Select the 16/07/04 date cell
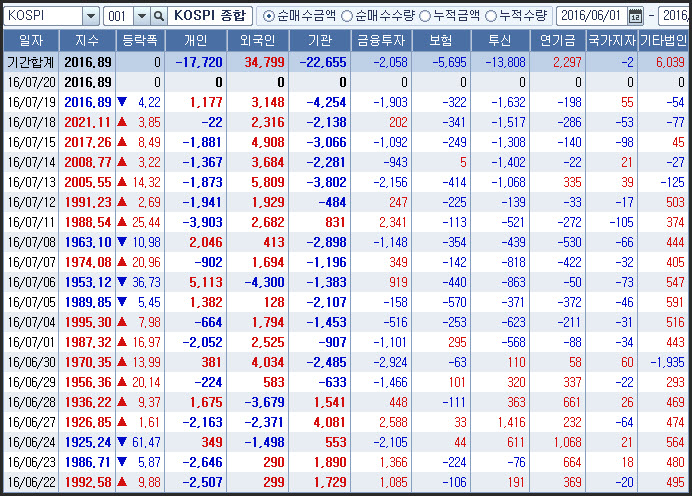 point(31,322)
